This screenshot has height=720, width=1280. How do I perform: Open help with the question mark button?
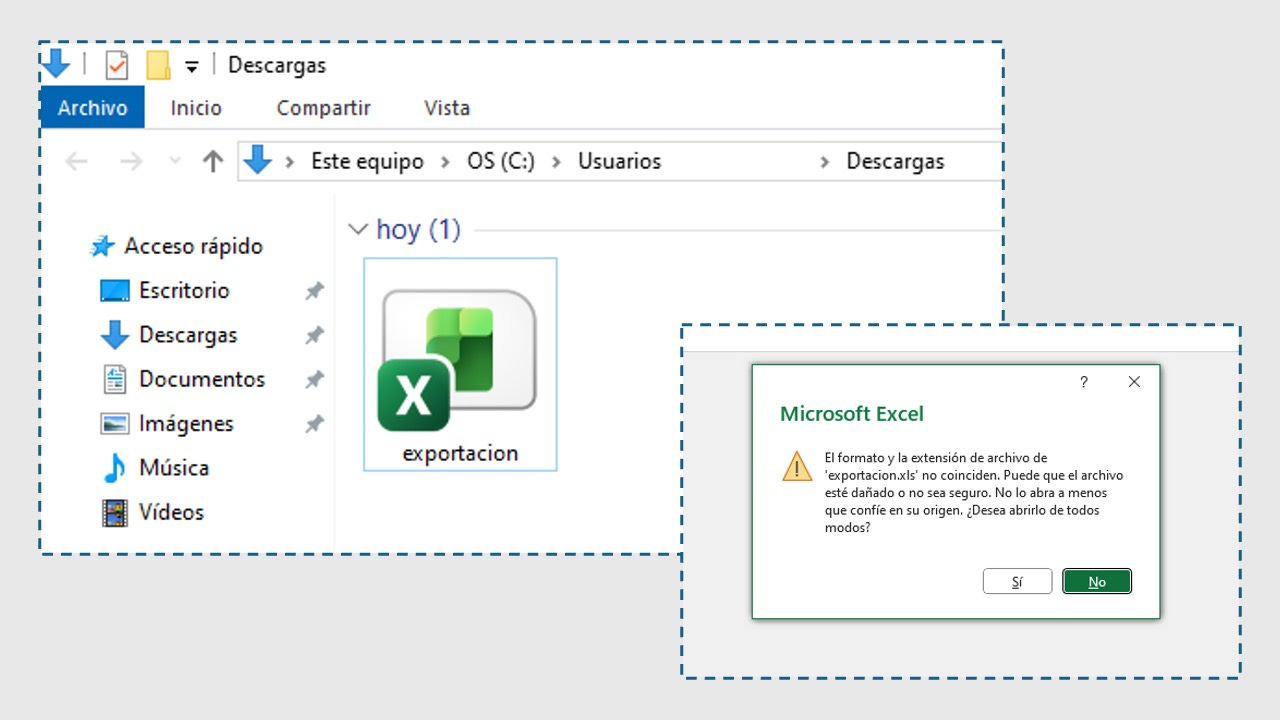click(x=1083, y=382)
